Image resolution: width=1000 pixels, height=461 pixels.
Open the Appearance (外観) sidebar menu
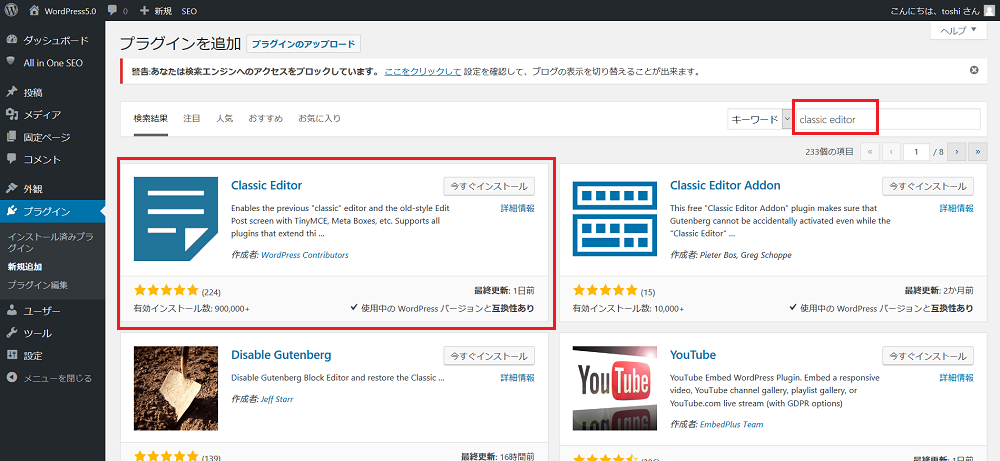click(33, 188)
